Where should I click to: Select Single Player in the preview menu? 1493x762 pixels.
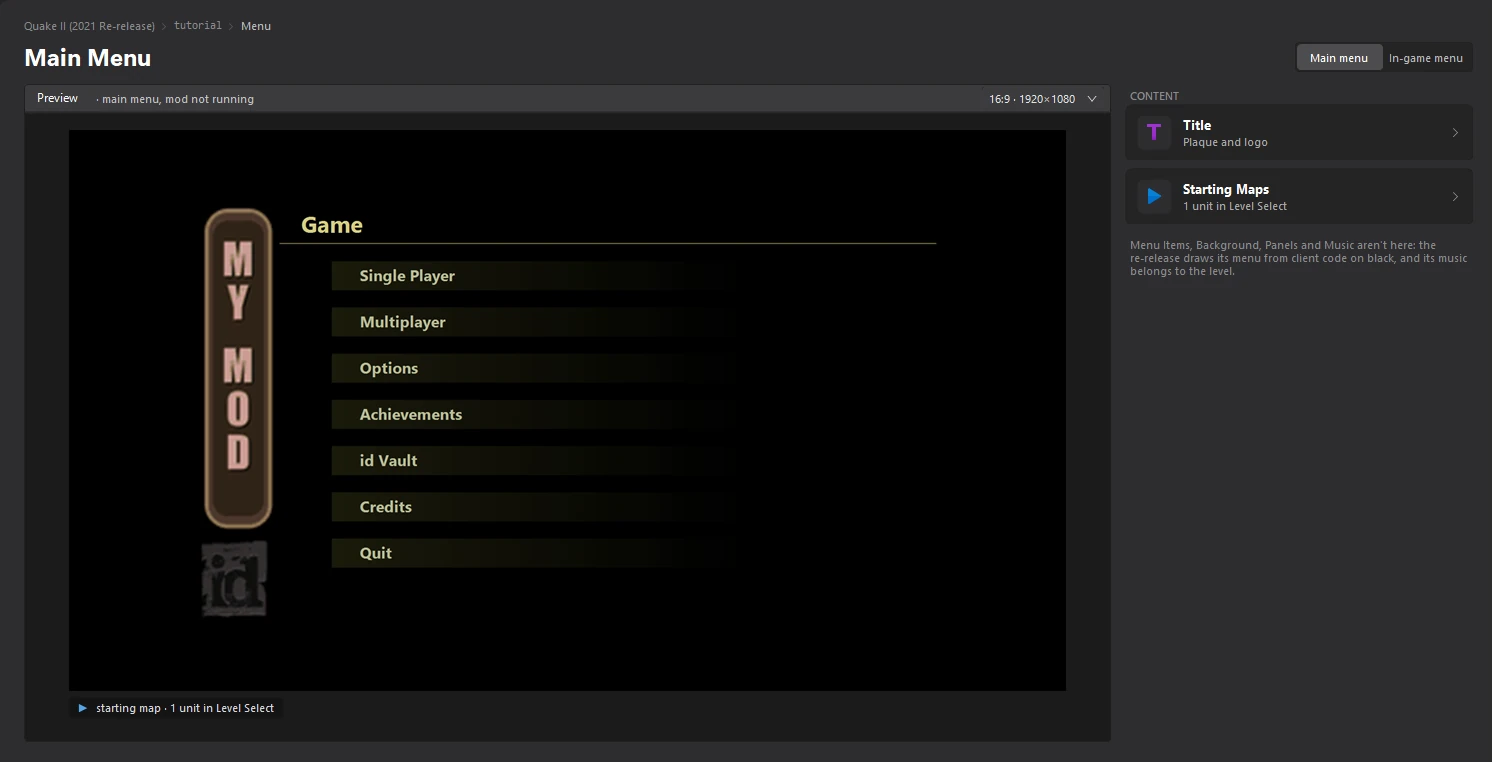click(533, 276)
